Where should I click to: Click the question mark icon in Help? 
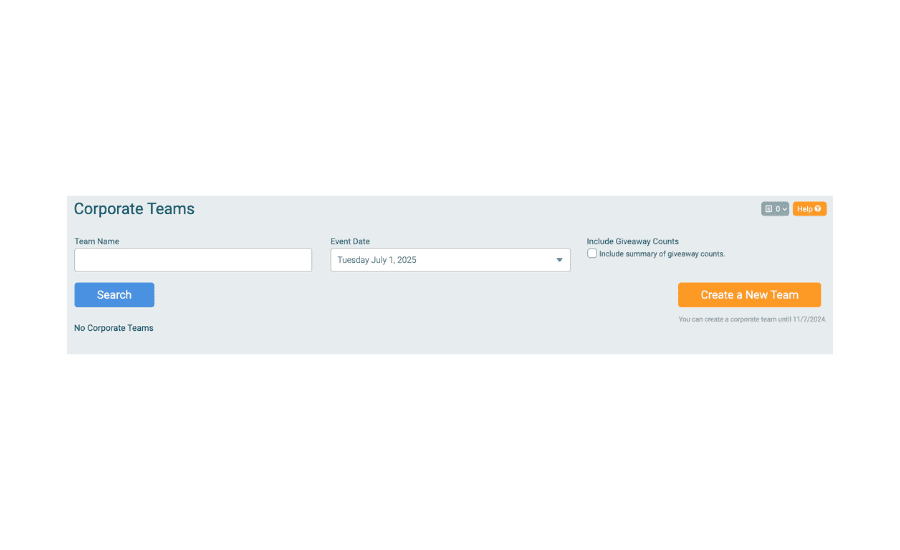coord(817,209)
